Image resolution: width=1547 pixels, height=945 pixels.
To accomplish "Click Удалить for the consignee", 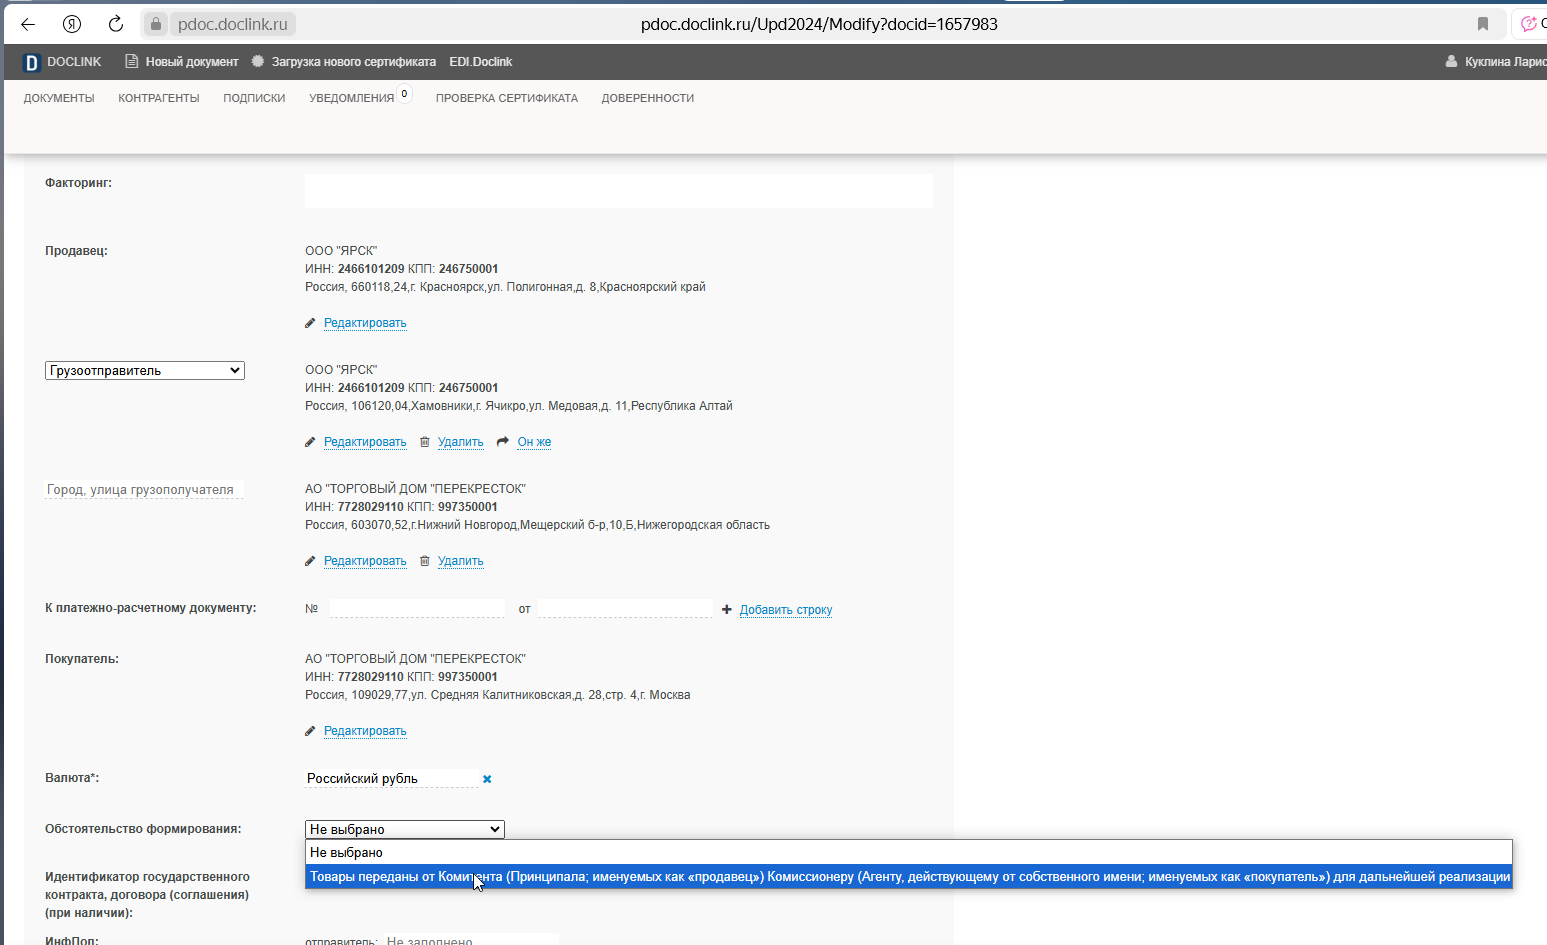I will pyautogui.click(x=461, y=561).
